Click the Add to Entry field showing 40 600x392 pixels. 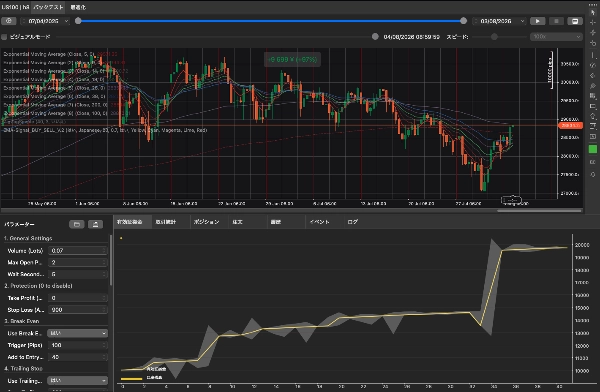click(78, 357)
